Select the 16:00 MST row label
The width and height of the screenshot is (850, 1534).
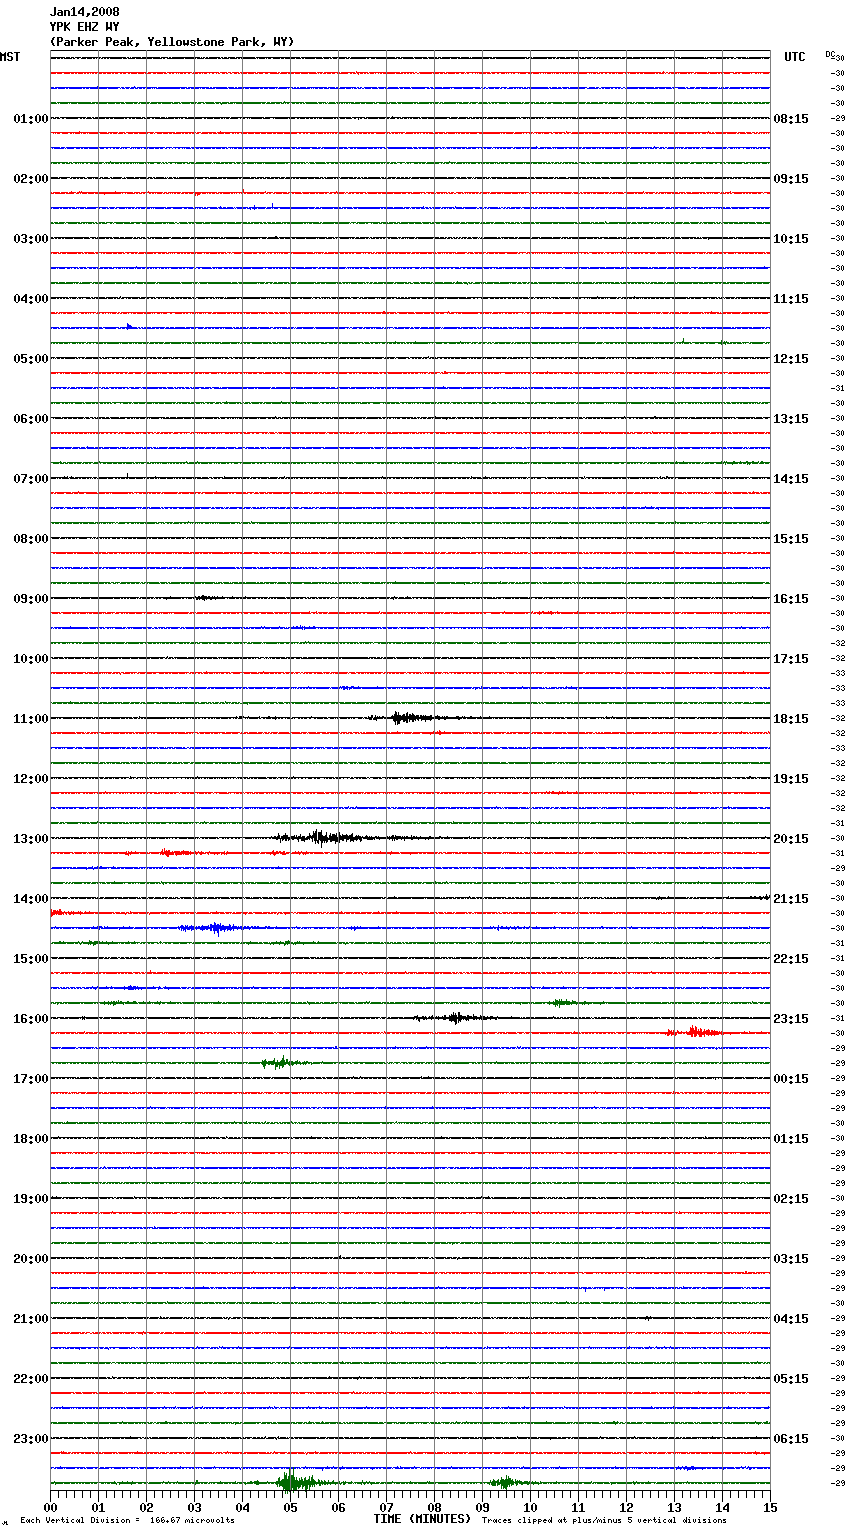tap(31, 1019)
